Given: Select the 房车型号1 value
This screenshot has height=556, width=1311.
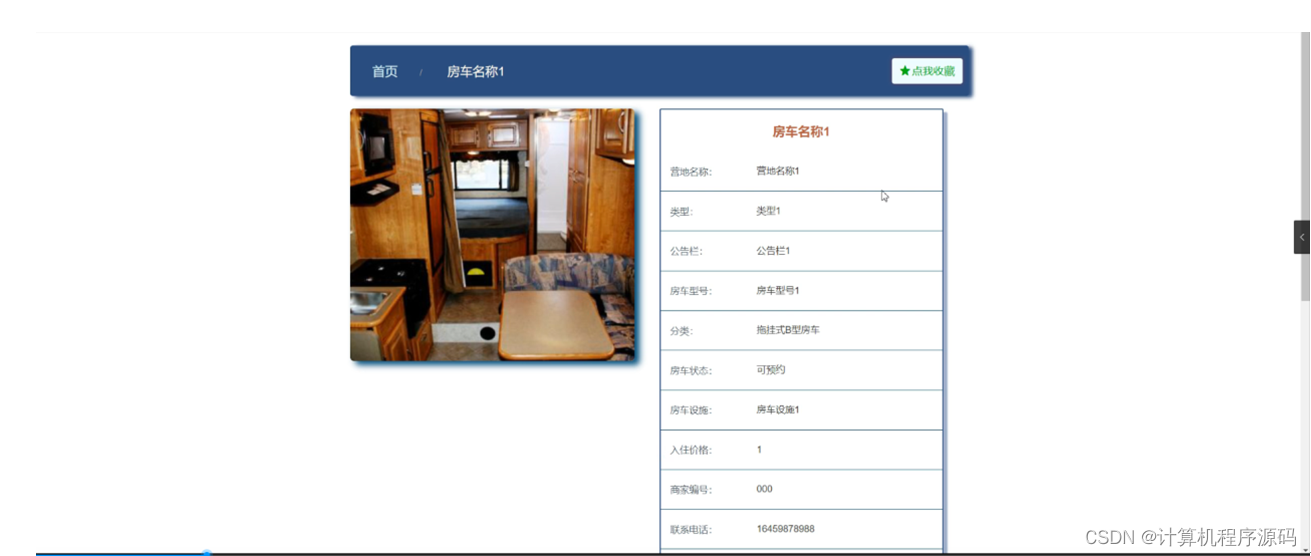Looking at the screenshot, I should tap(778, 290).
